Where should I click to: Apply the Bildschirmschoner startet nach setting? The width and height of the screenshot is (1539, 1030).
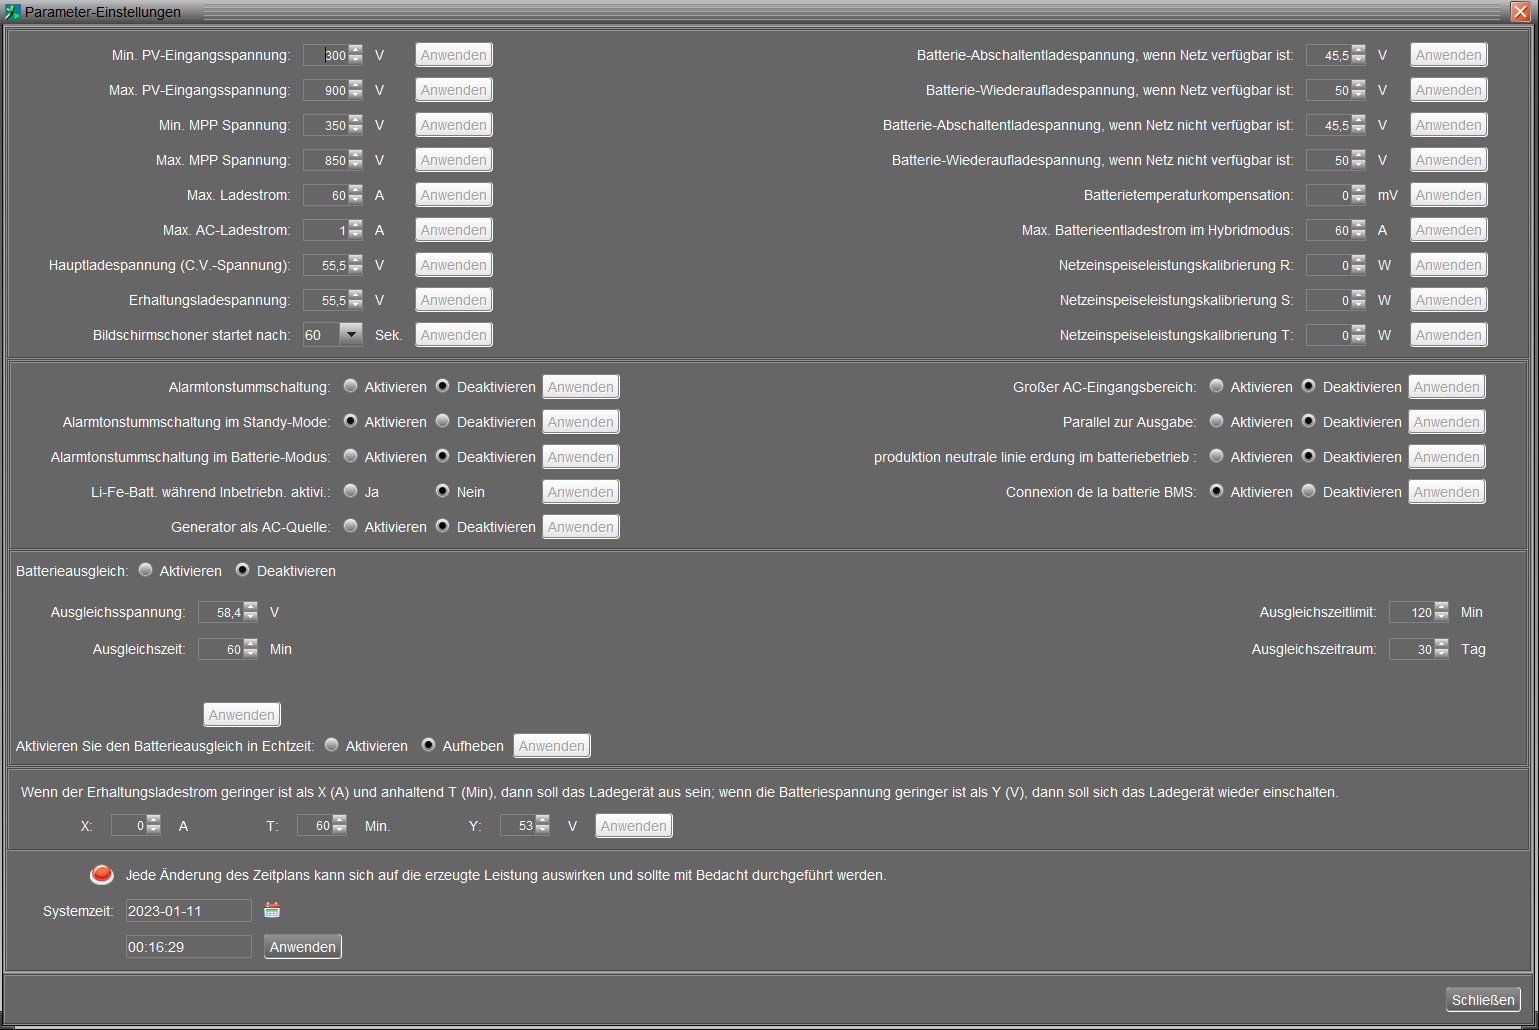tap(454, 335)
